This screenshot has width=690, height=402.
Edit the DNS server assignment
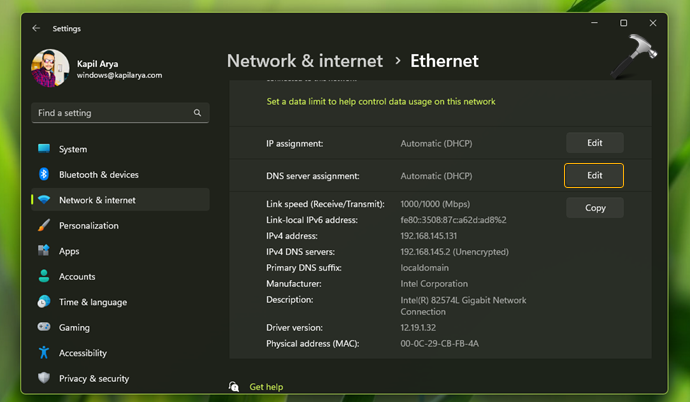coord(594,175)
